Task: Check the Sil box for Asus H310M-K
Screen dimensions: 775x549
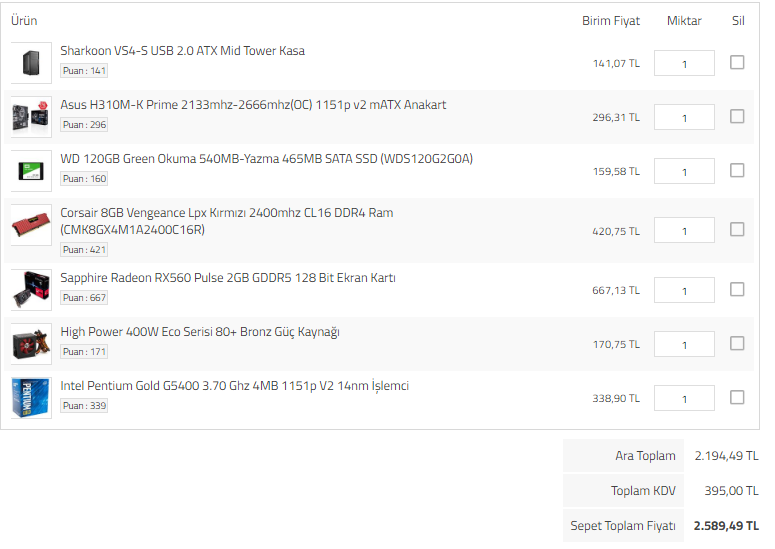Action: point(737,116)
